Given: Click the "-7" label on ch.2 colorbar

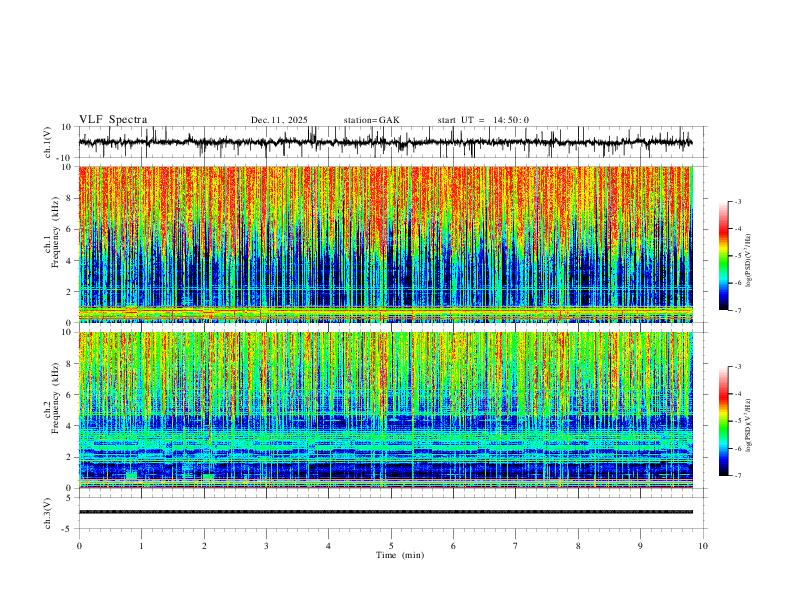Looking at the screenshot, I should pyautogui.click(x=738, y=476).
